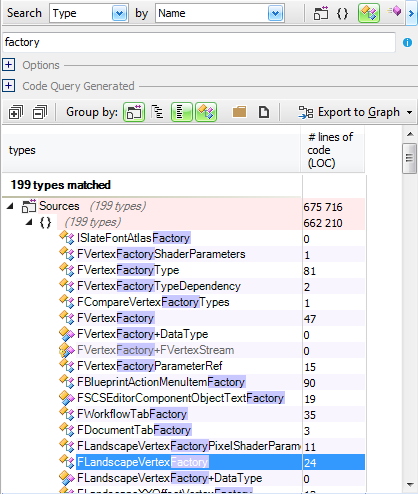Click the method scope icon in search bar
Screen dimensions: 418x494
point(394,12)
